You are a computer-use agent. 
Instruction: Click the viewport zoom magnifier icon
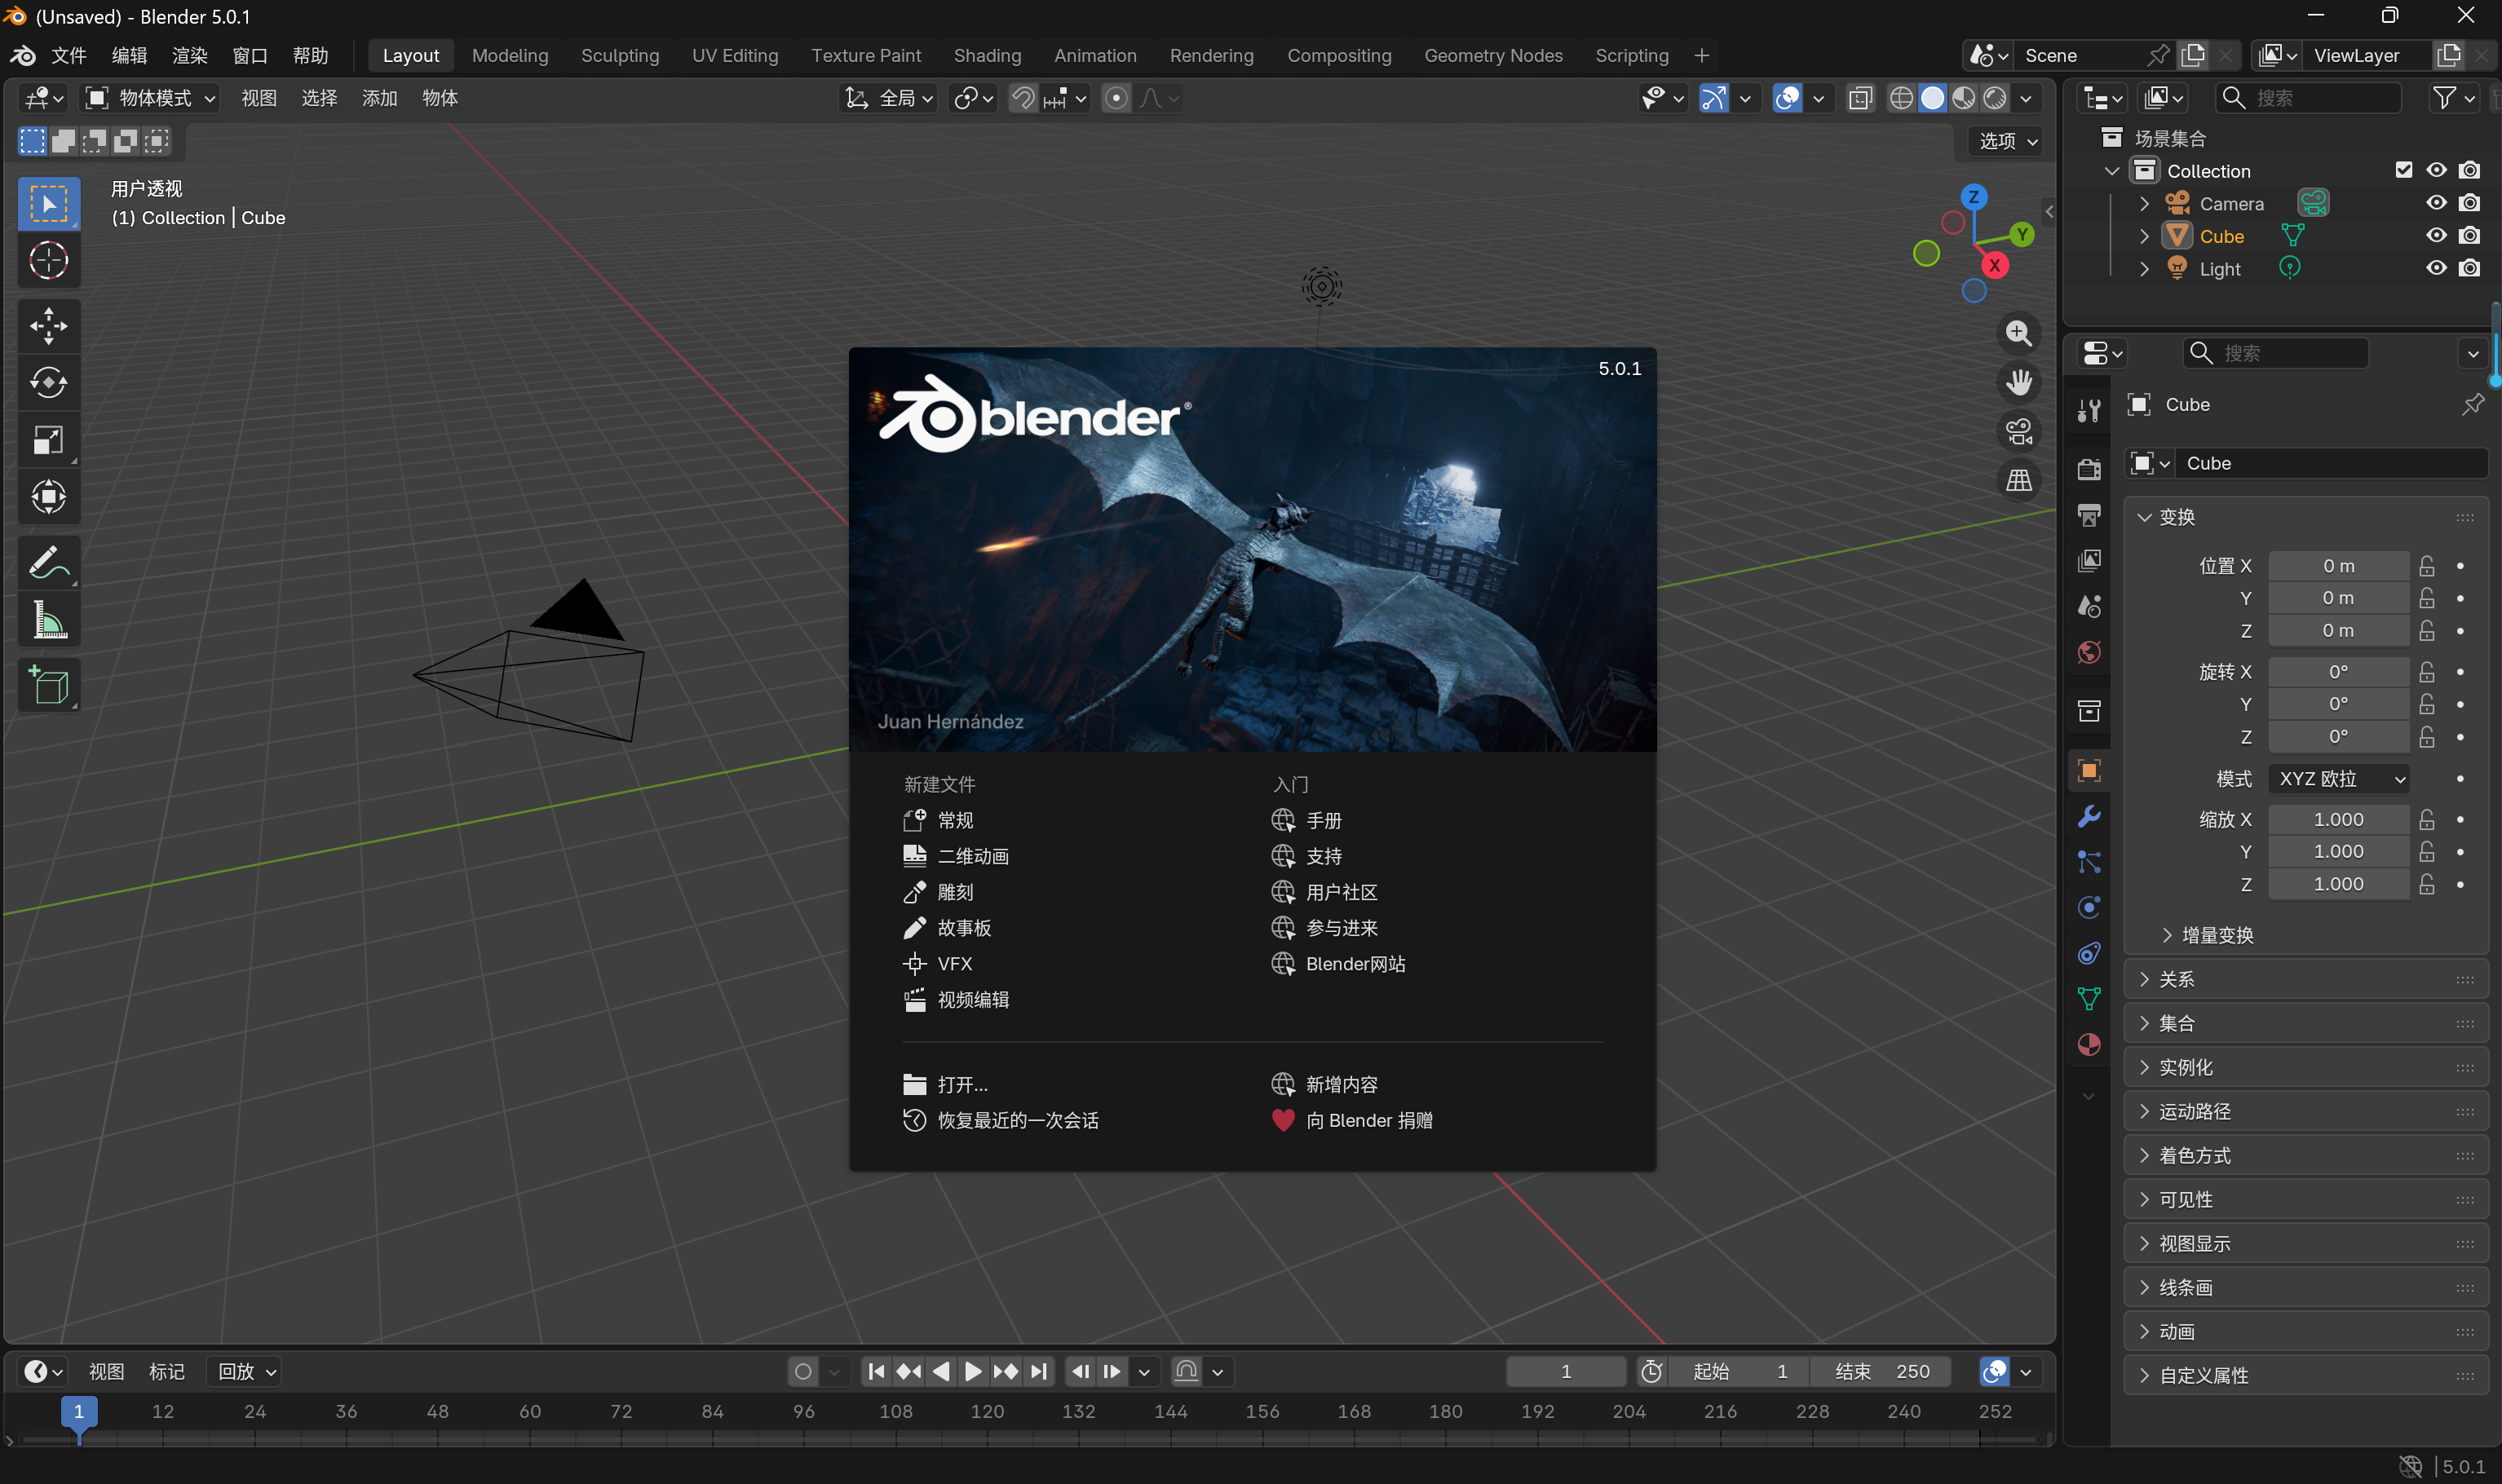click(2018, 333)
